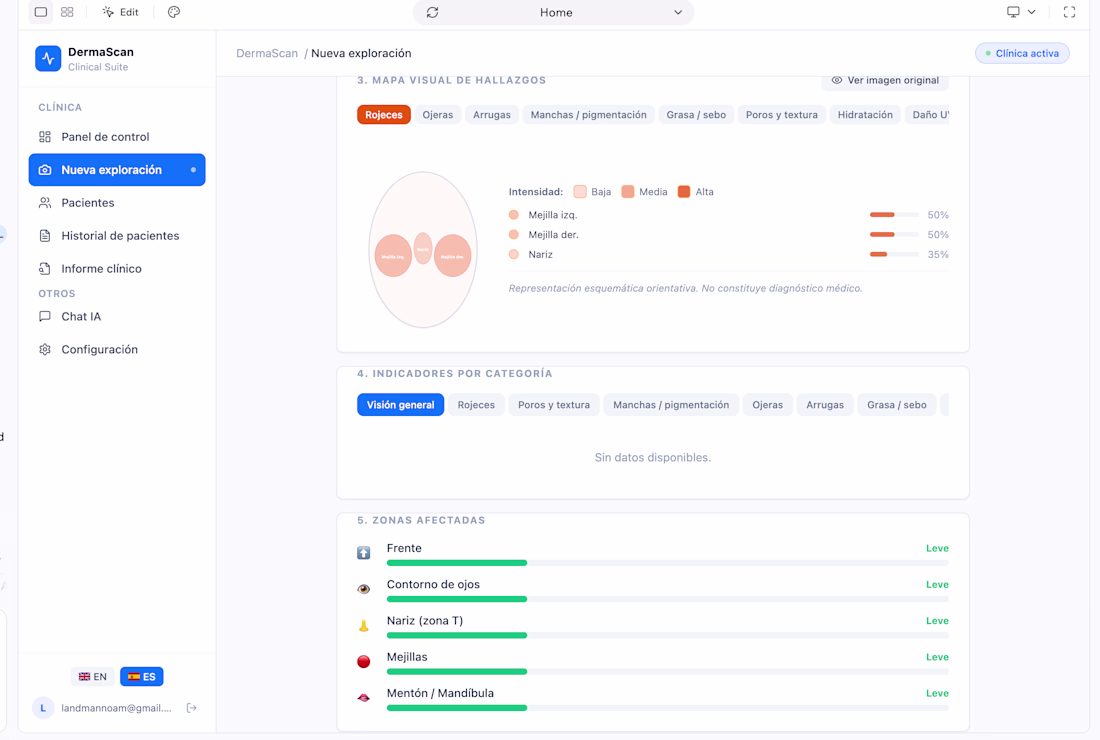1100x740 pixels.
Task: Select Grasa / sebo indicators tab
Action: coord(897,405)
